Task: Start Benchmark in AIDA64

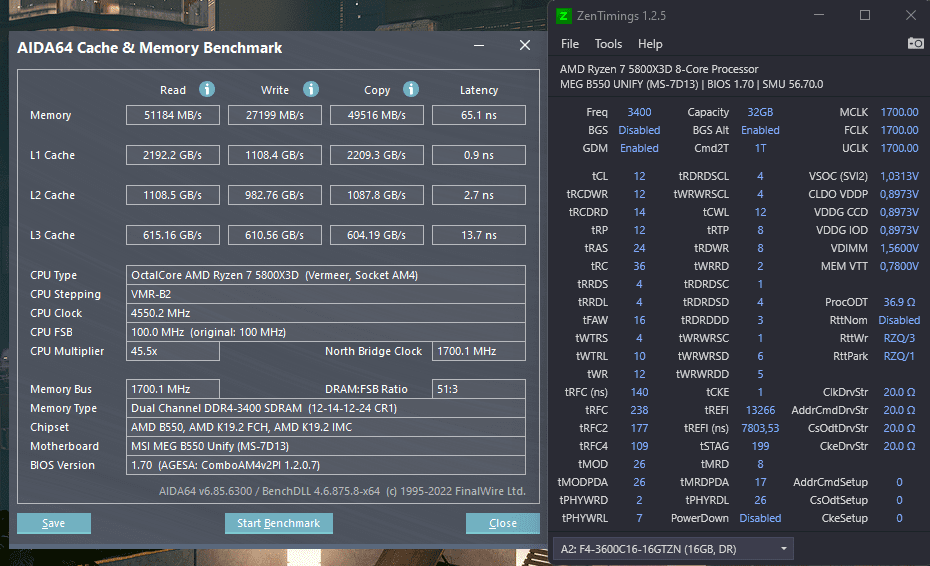Action: [x=279, y=523]
